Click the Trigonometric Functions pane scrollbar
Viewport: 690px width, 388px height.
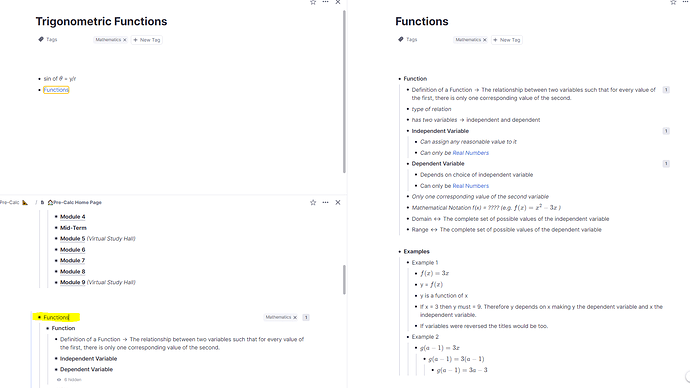click(x=344, y=92)
